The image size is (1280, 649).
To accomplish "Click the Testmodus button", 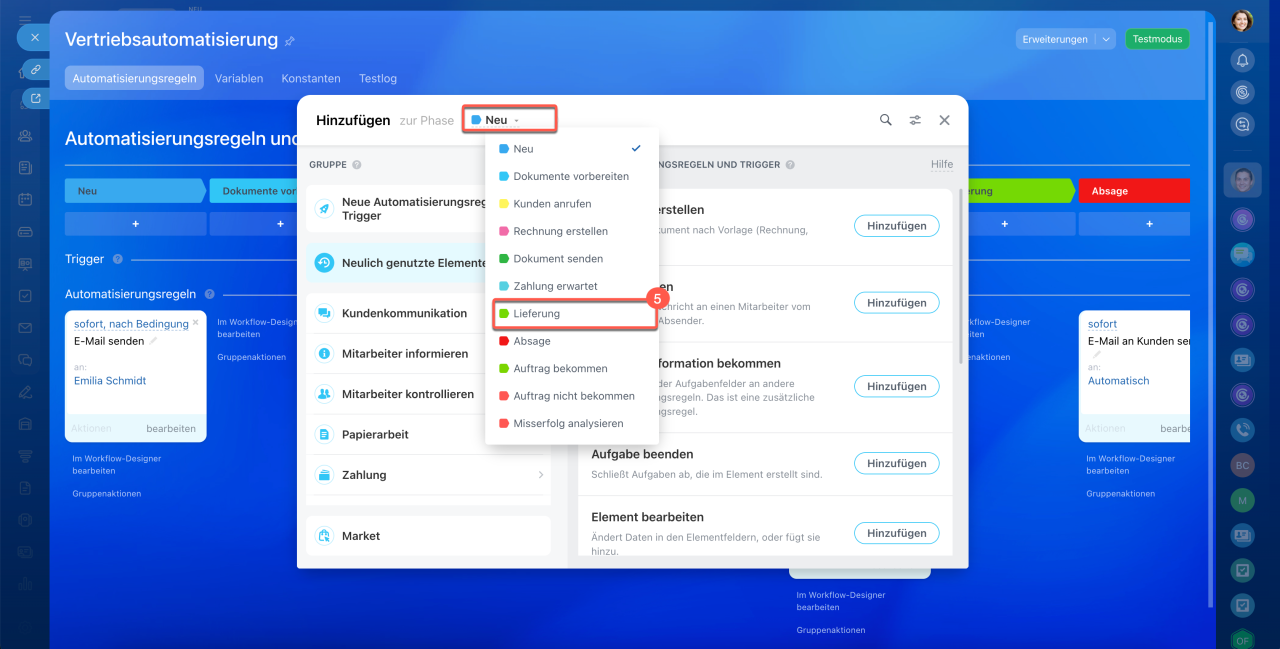I will tap(1157, 39).
